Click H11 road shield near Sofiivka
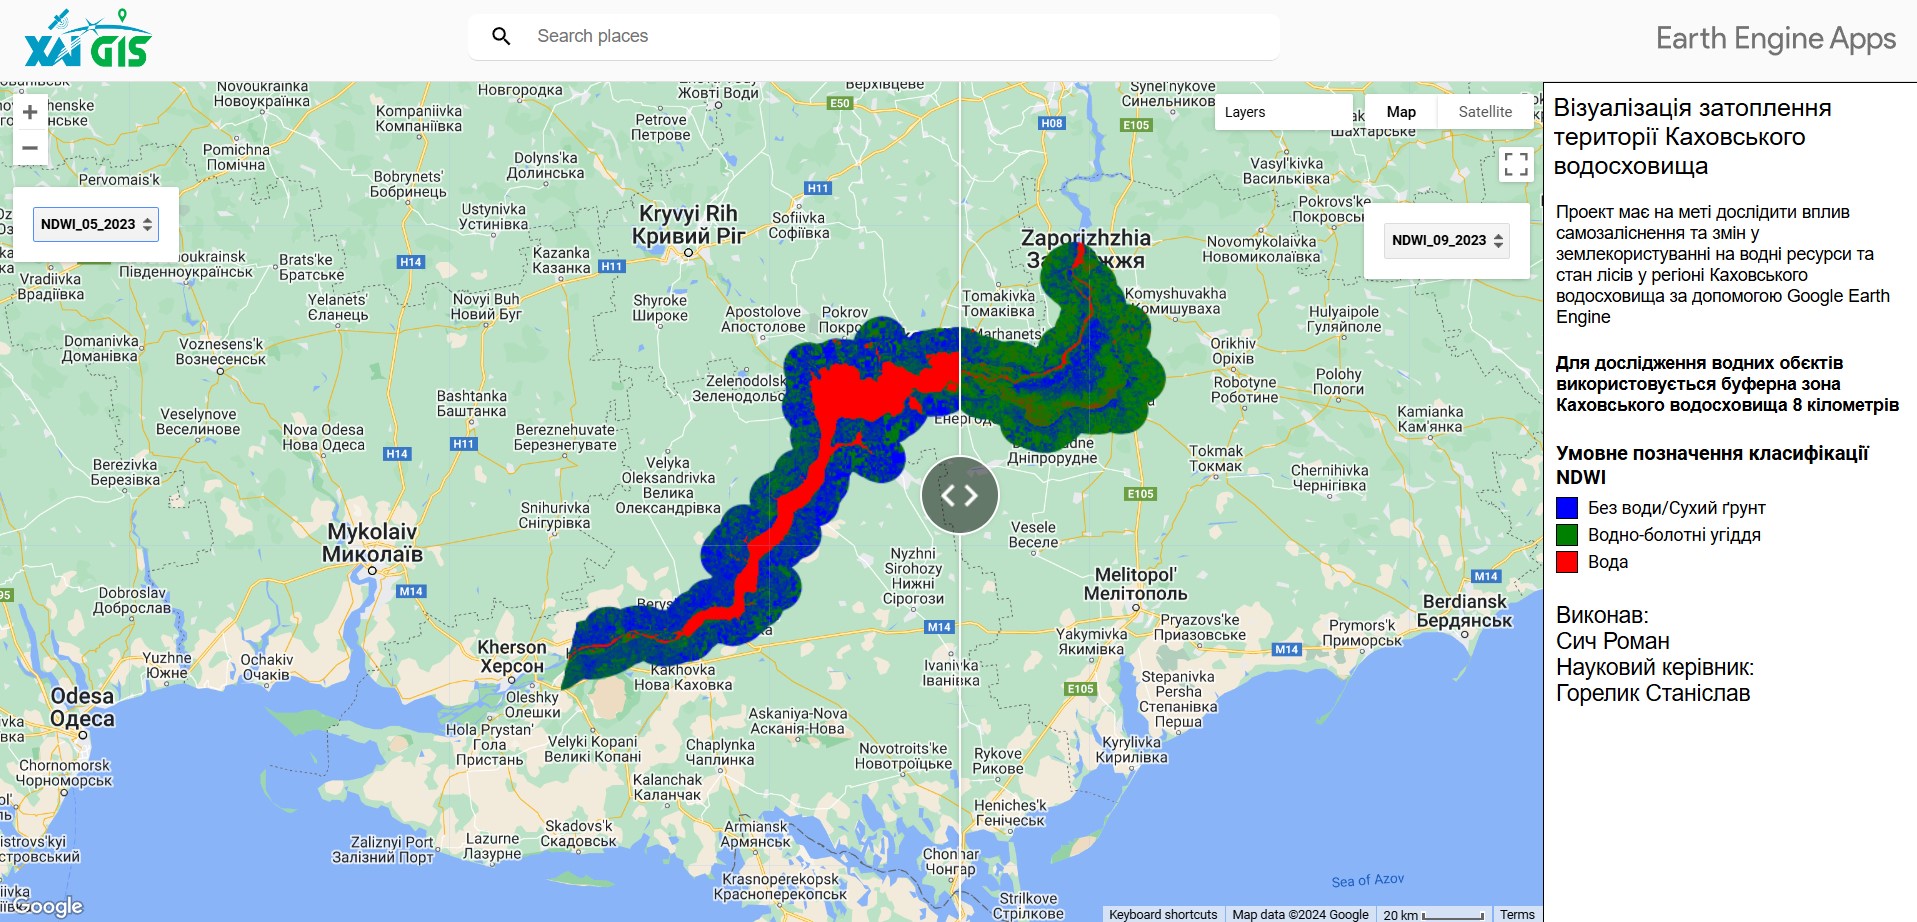This screenshot has height=922, width=1917. 818,188
